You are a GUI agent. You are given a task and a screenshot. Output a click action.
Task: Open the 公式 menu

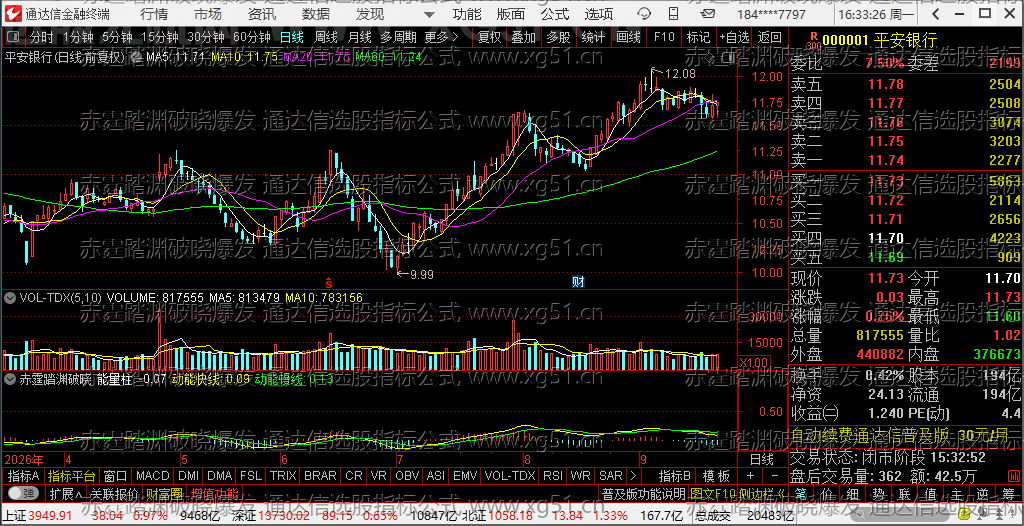click(555, 14)
